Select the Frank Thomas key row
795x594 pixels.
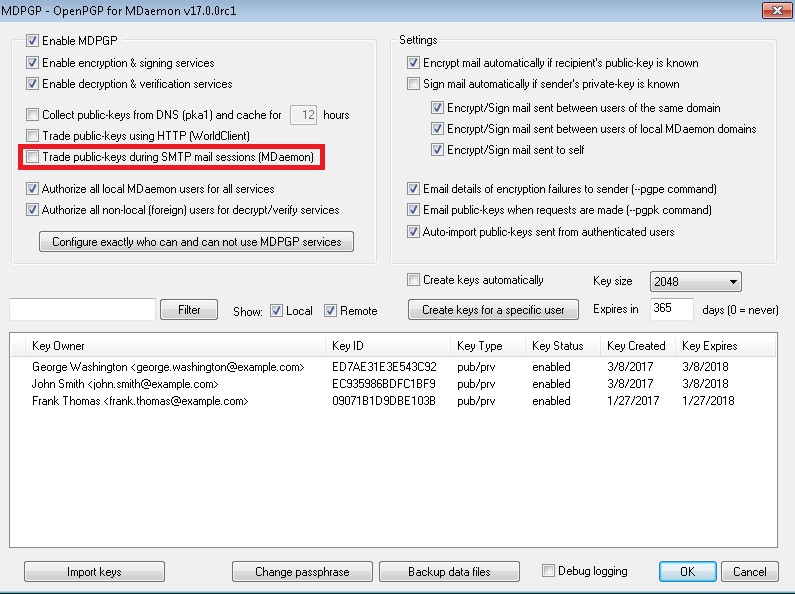pyautogui.click(x=393, y=401)
